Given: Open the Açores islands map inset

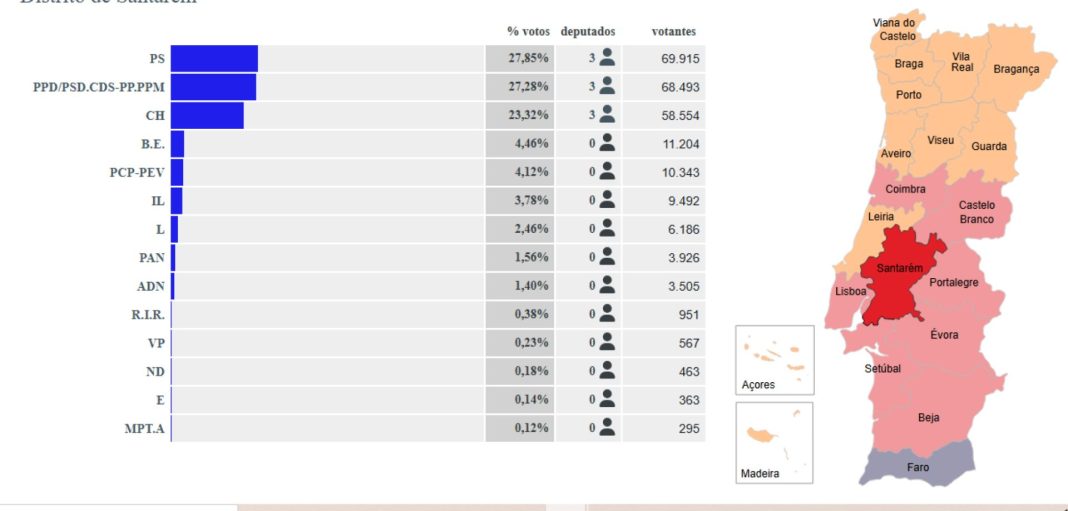Looking at the screenshot, I should click(x=774, y=359).
